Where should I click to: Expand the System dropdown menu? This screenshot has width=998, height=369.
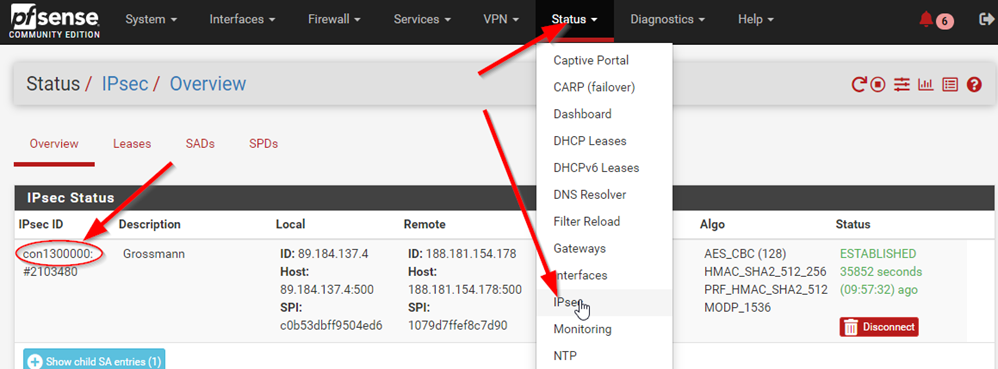[150, 20]
